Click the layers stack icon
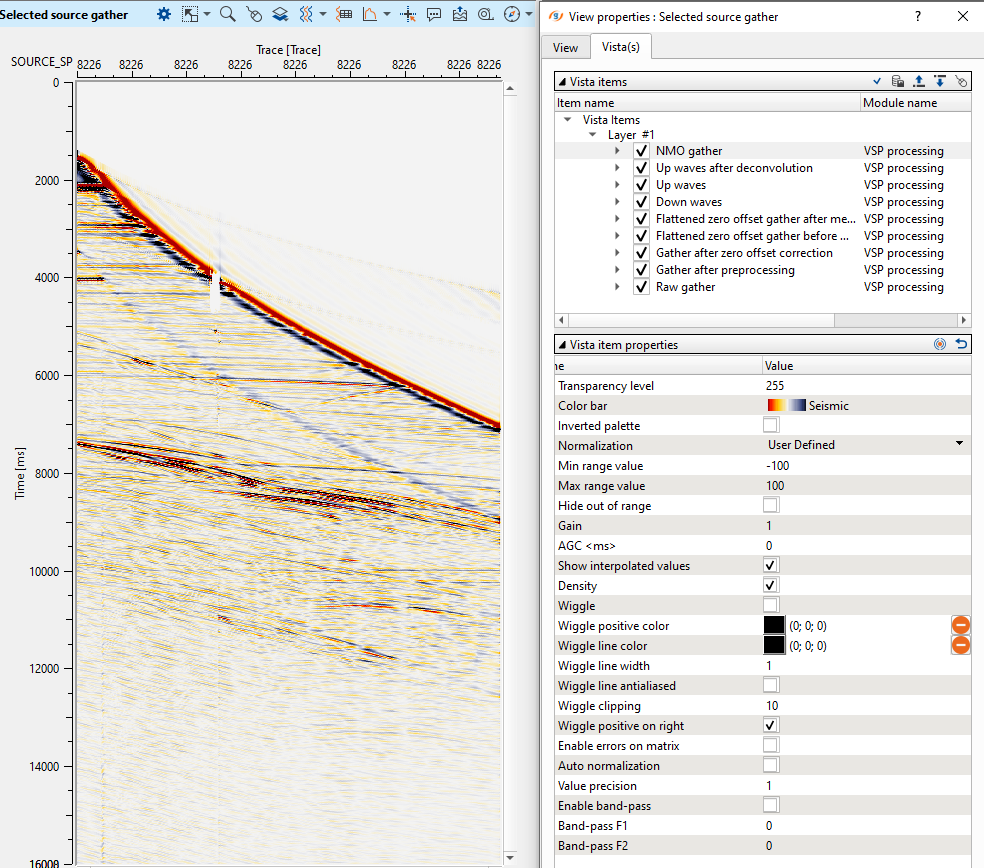Image resolution: width=984 pixels, height=868 pixels. [280, 14]
